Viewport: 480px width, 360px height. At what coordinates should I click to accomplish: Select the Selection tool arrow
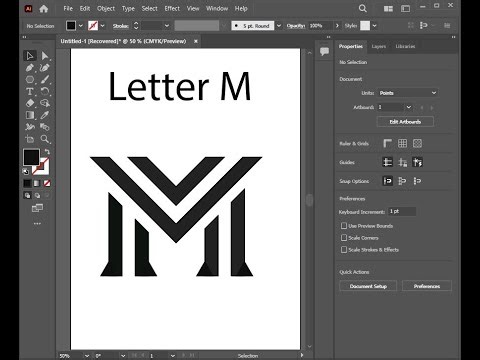point(30,56)
